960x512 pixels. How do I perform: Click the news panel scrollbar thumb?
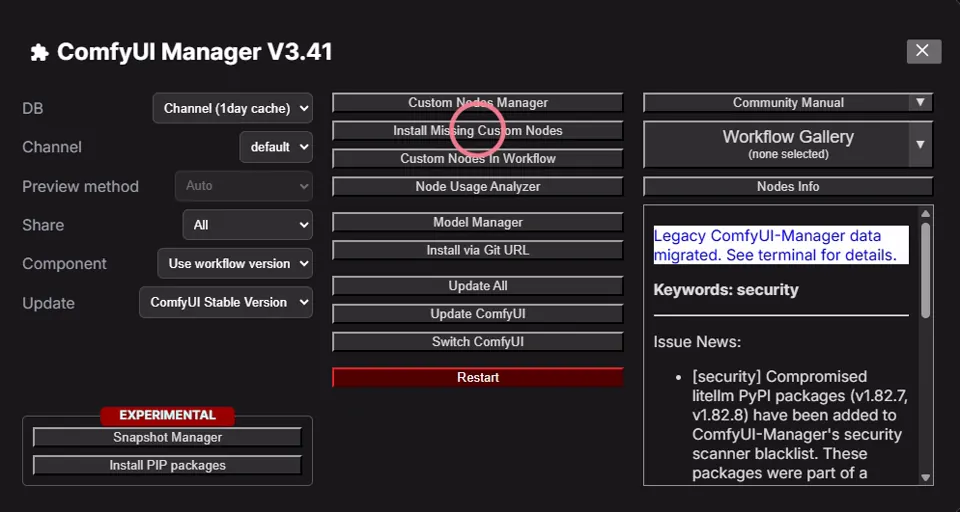925,269
